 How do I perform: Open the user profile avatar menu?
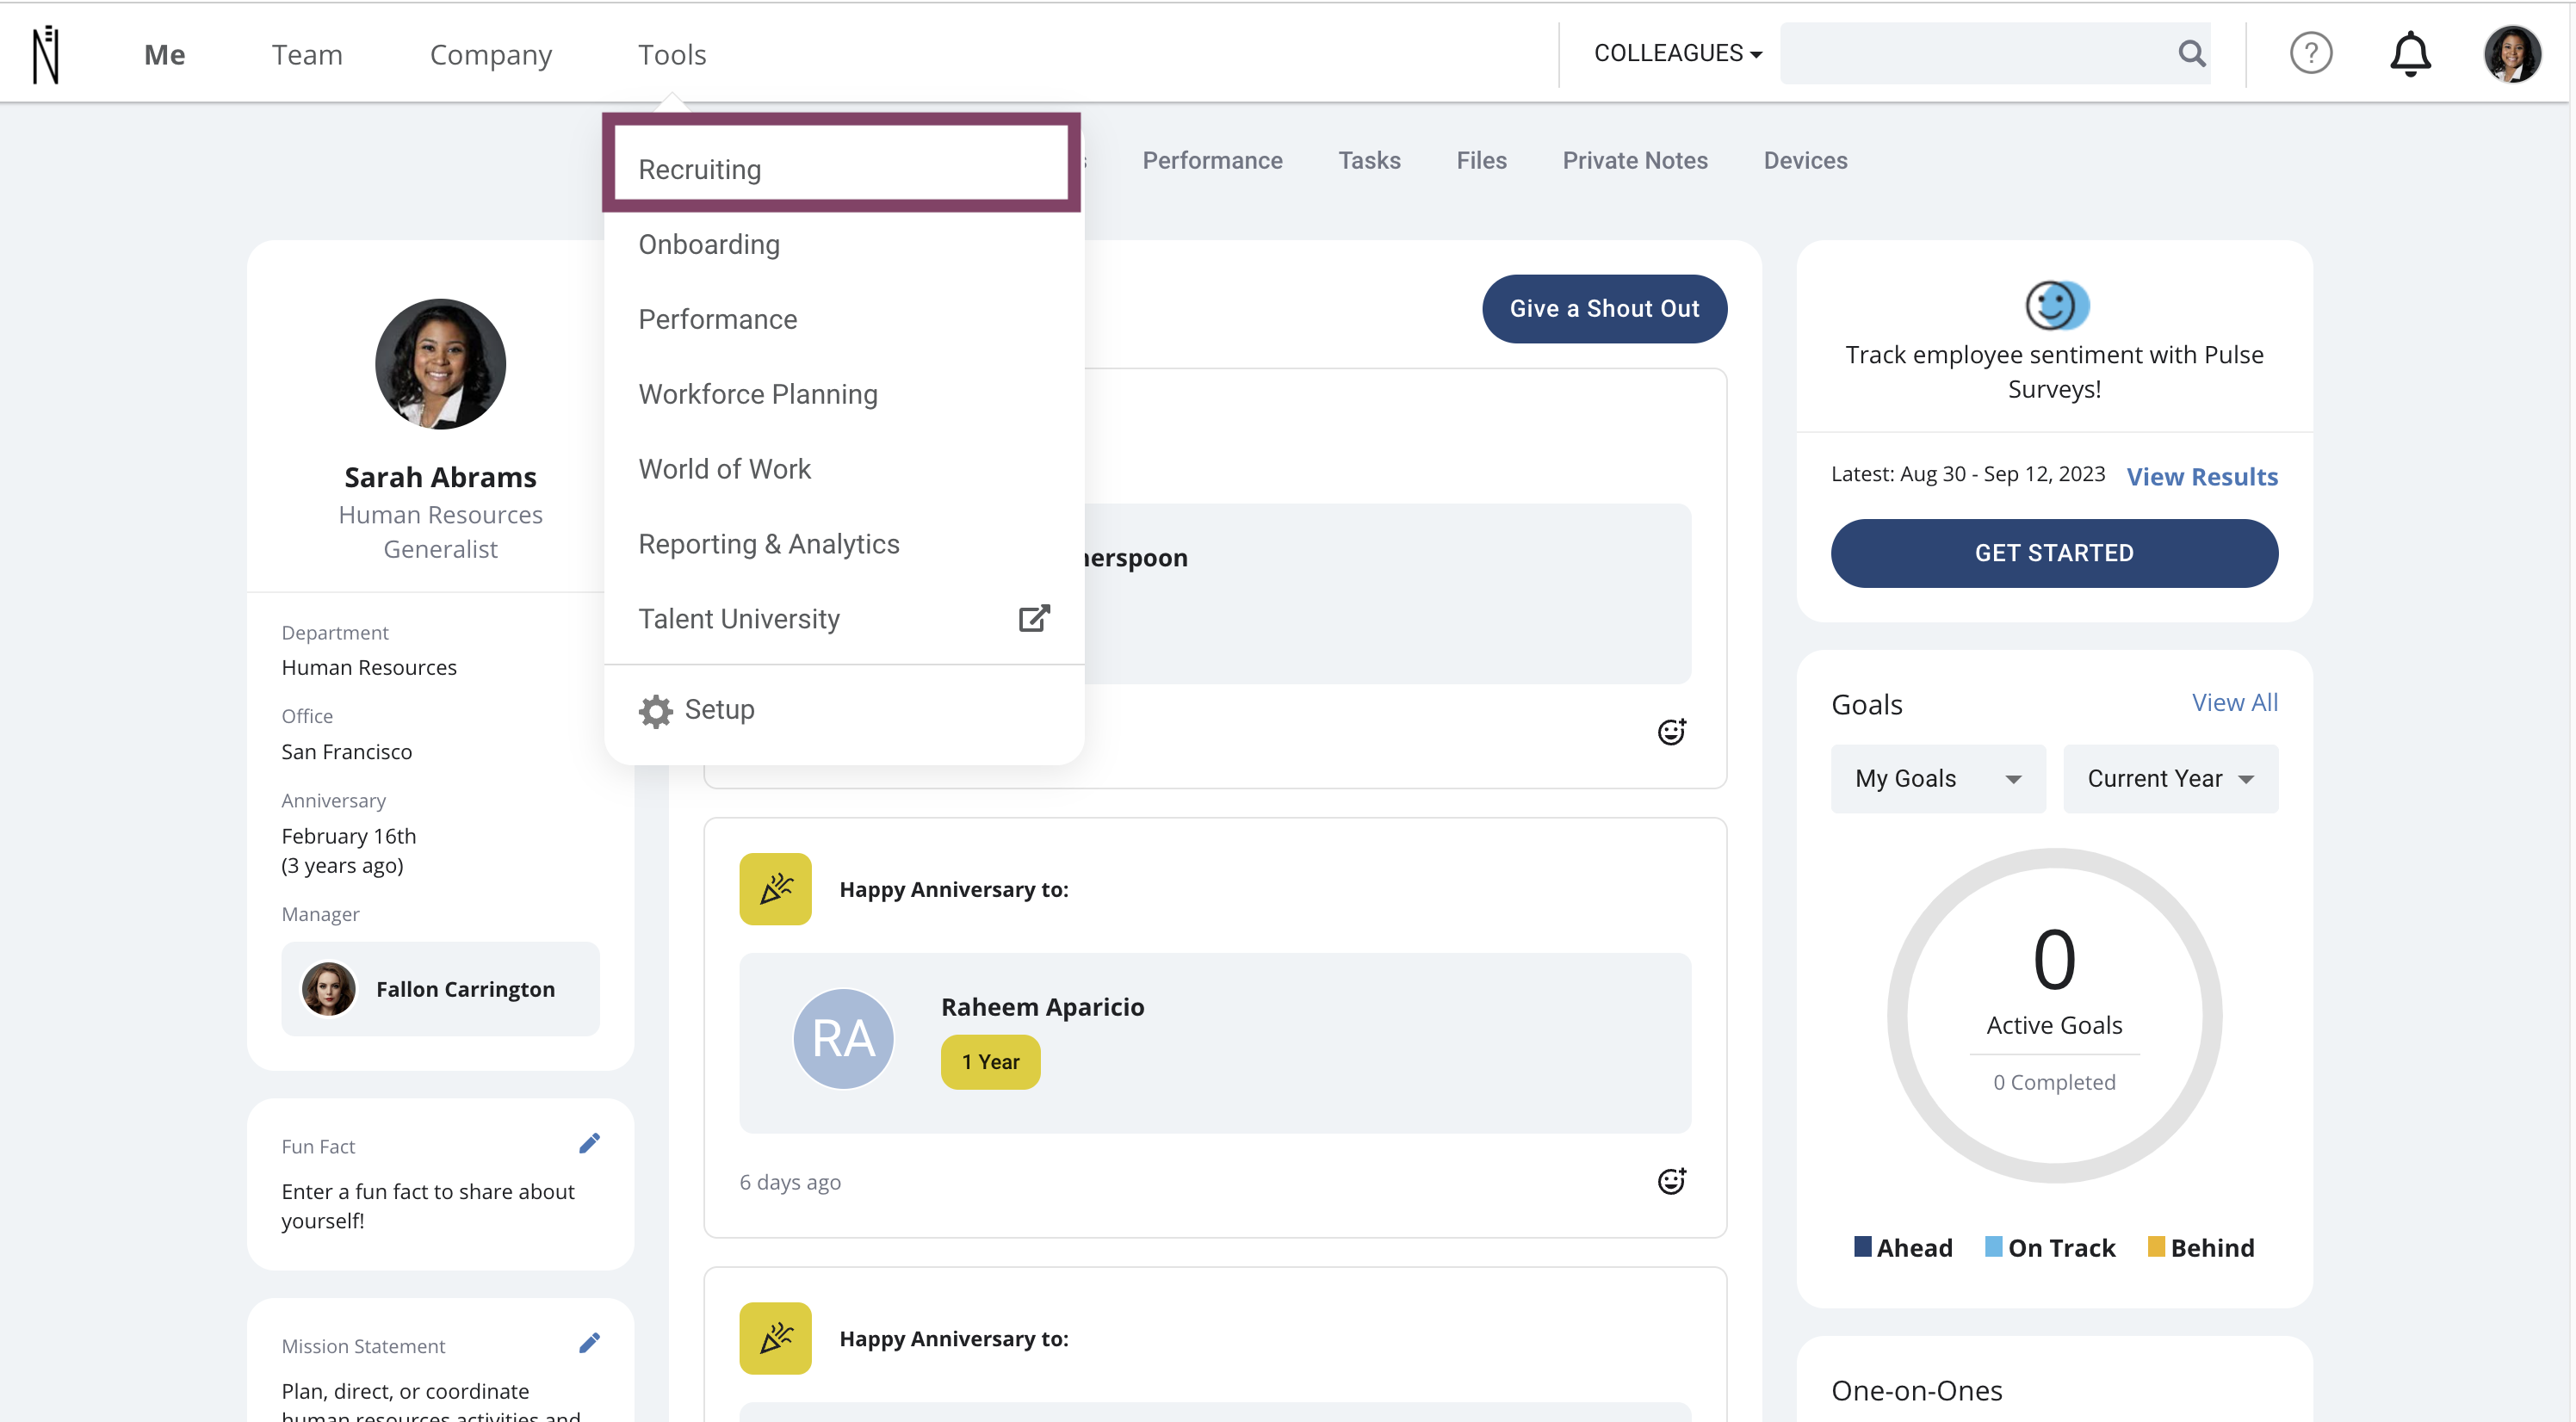(x=2512, y=53)
